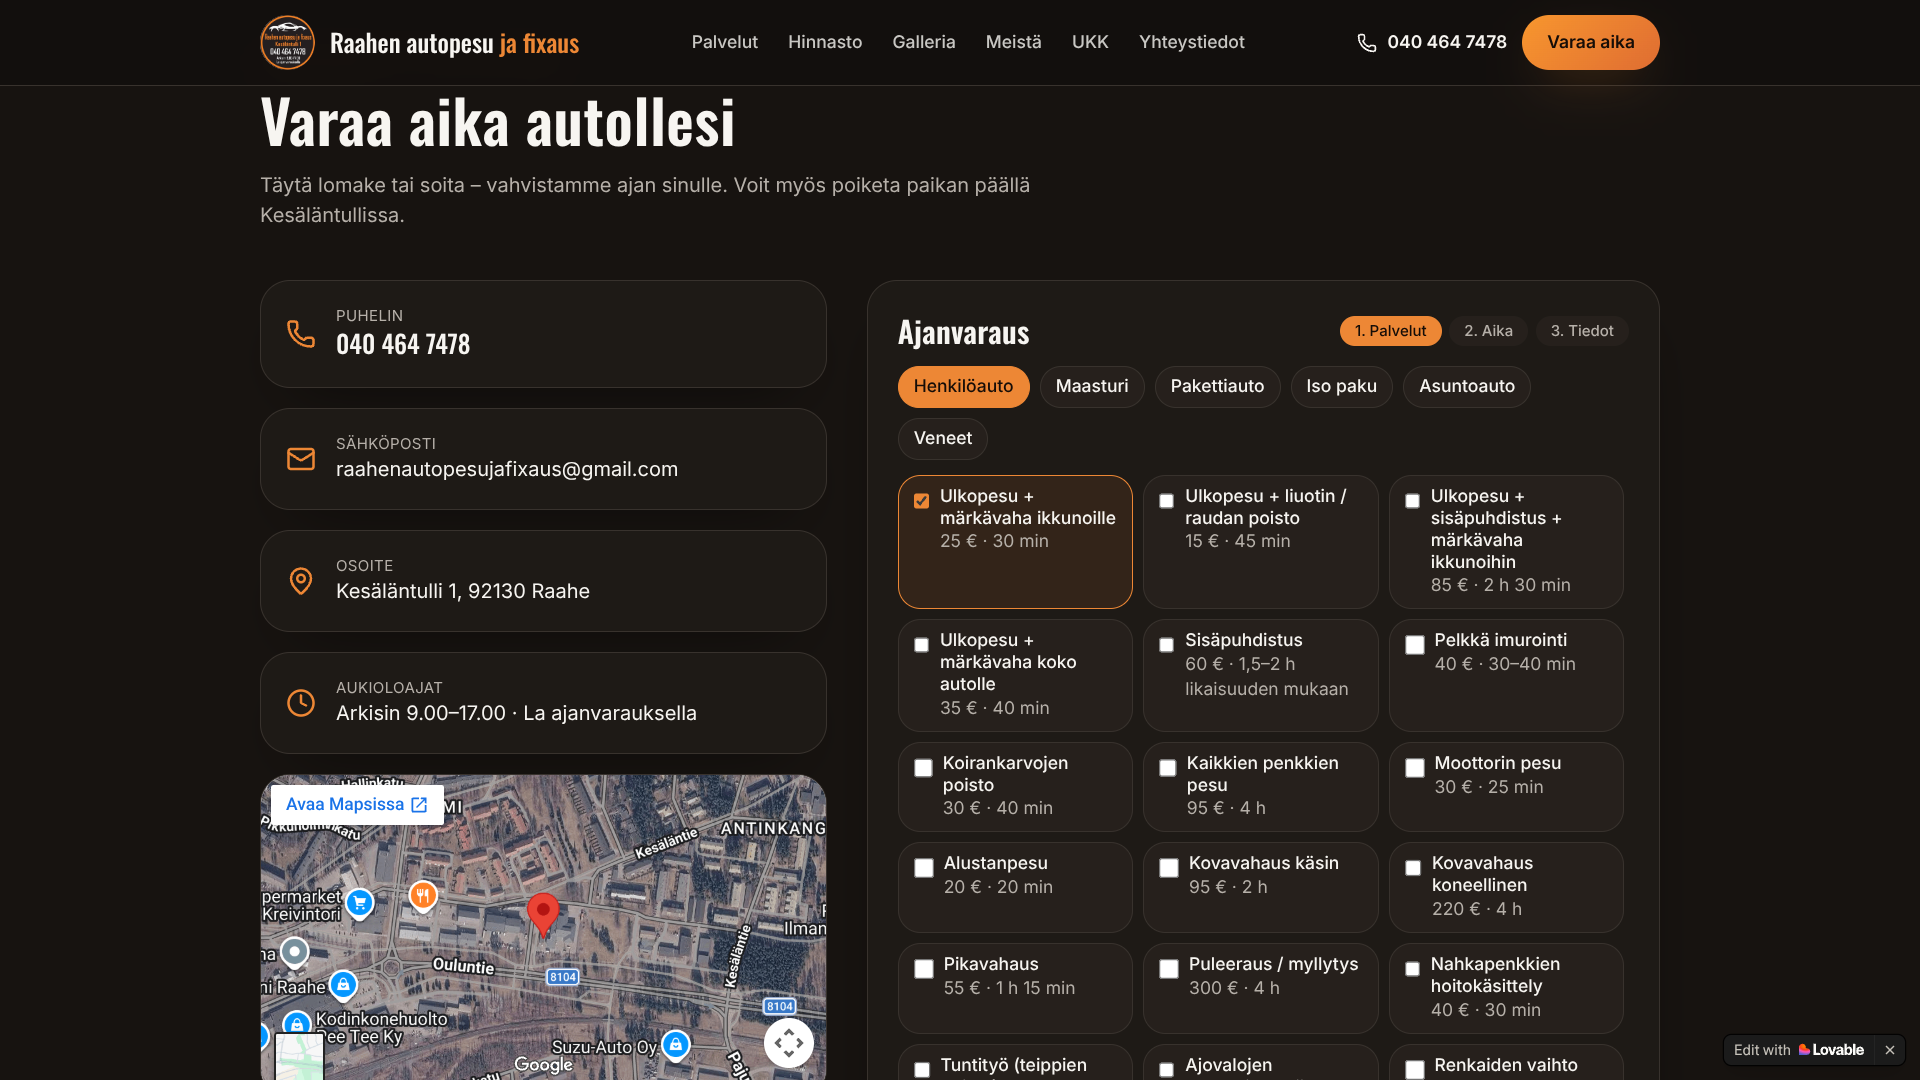Screen dimensions: 1920x1080
Task: Switch to the Pakettiauto vehicle type
Action: 1217,387
